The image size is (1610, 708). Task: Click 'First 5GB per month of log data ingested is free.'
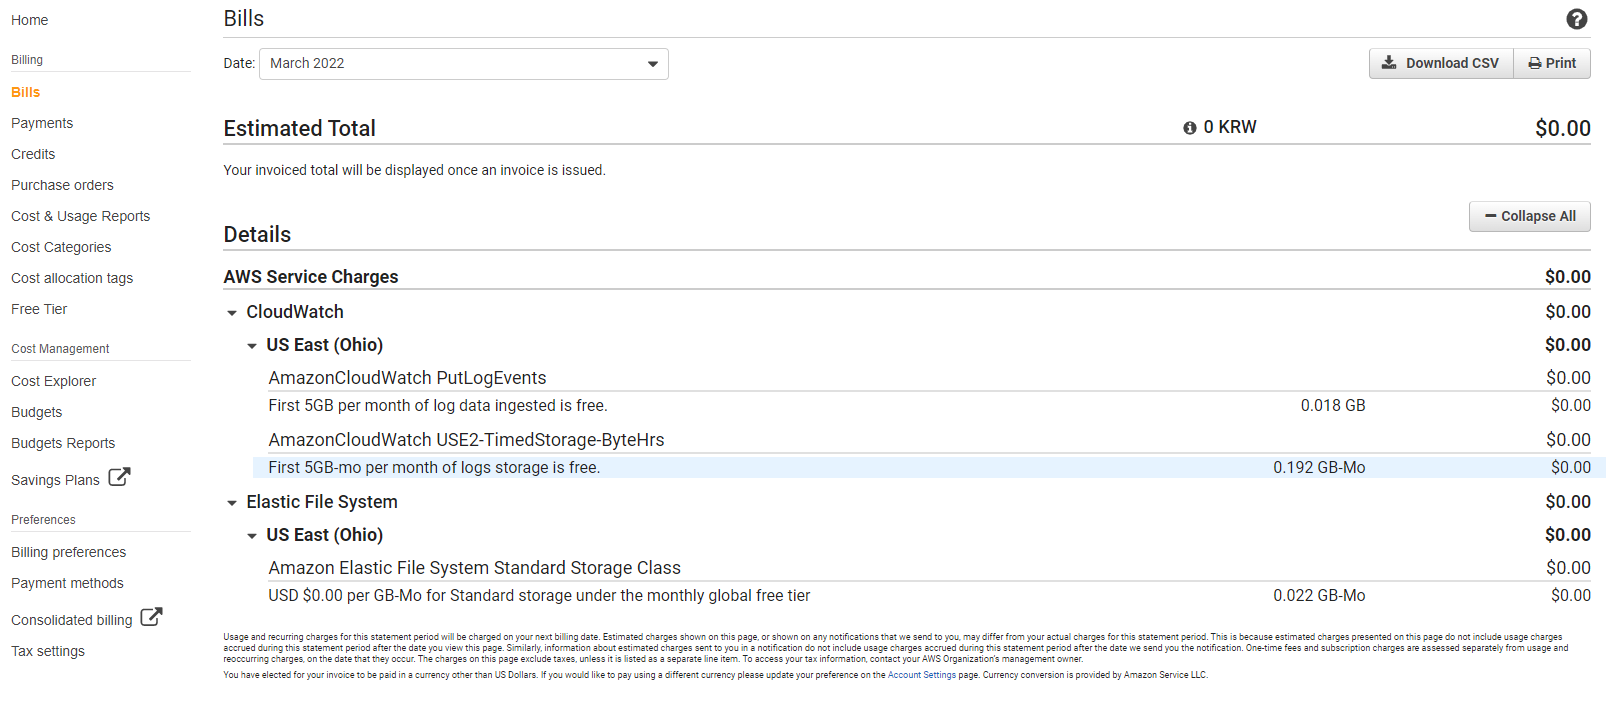tap(438, 405)
